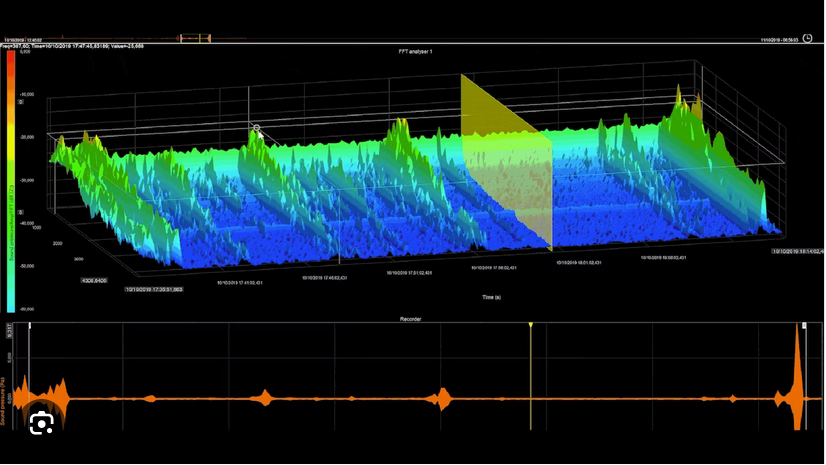Click the end time label right of the 3D plot

coord(797,252)
